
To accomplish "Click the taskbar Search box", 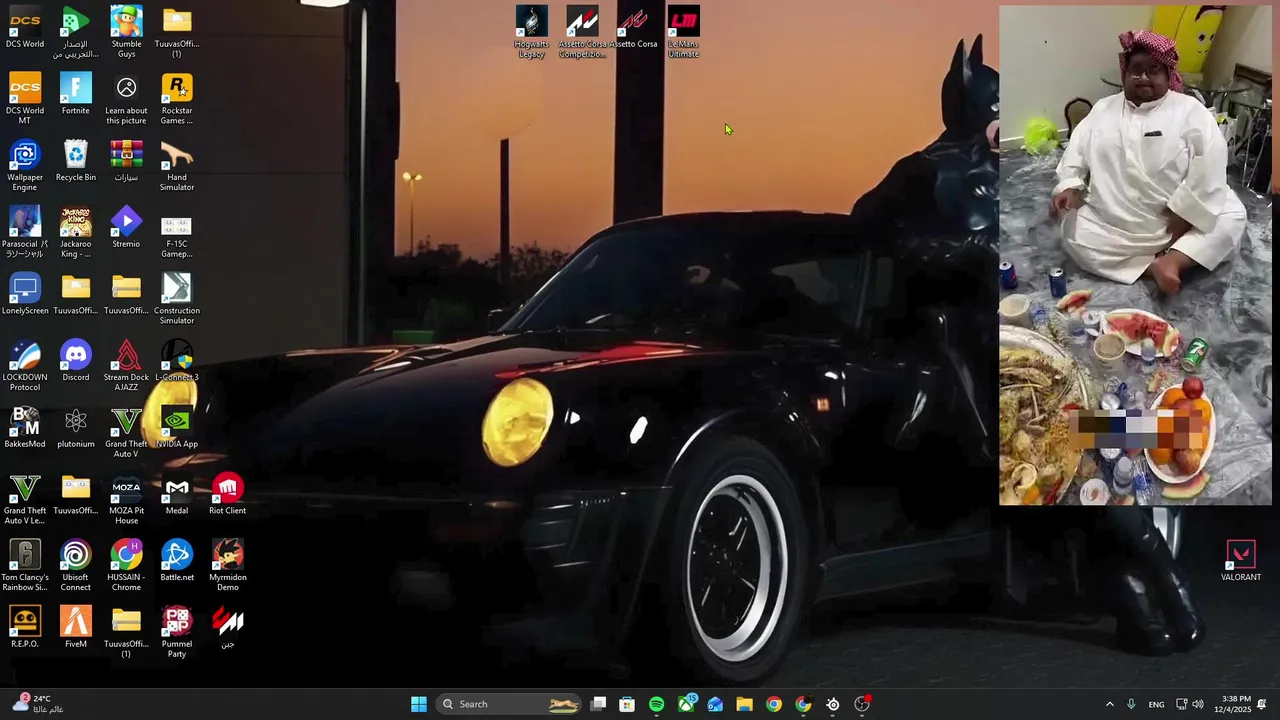I will point(508,704).
